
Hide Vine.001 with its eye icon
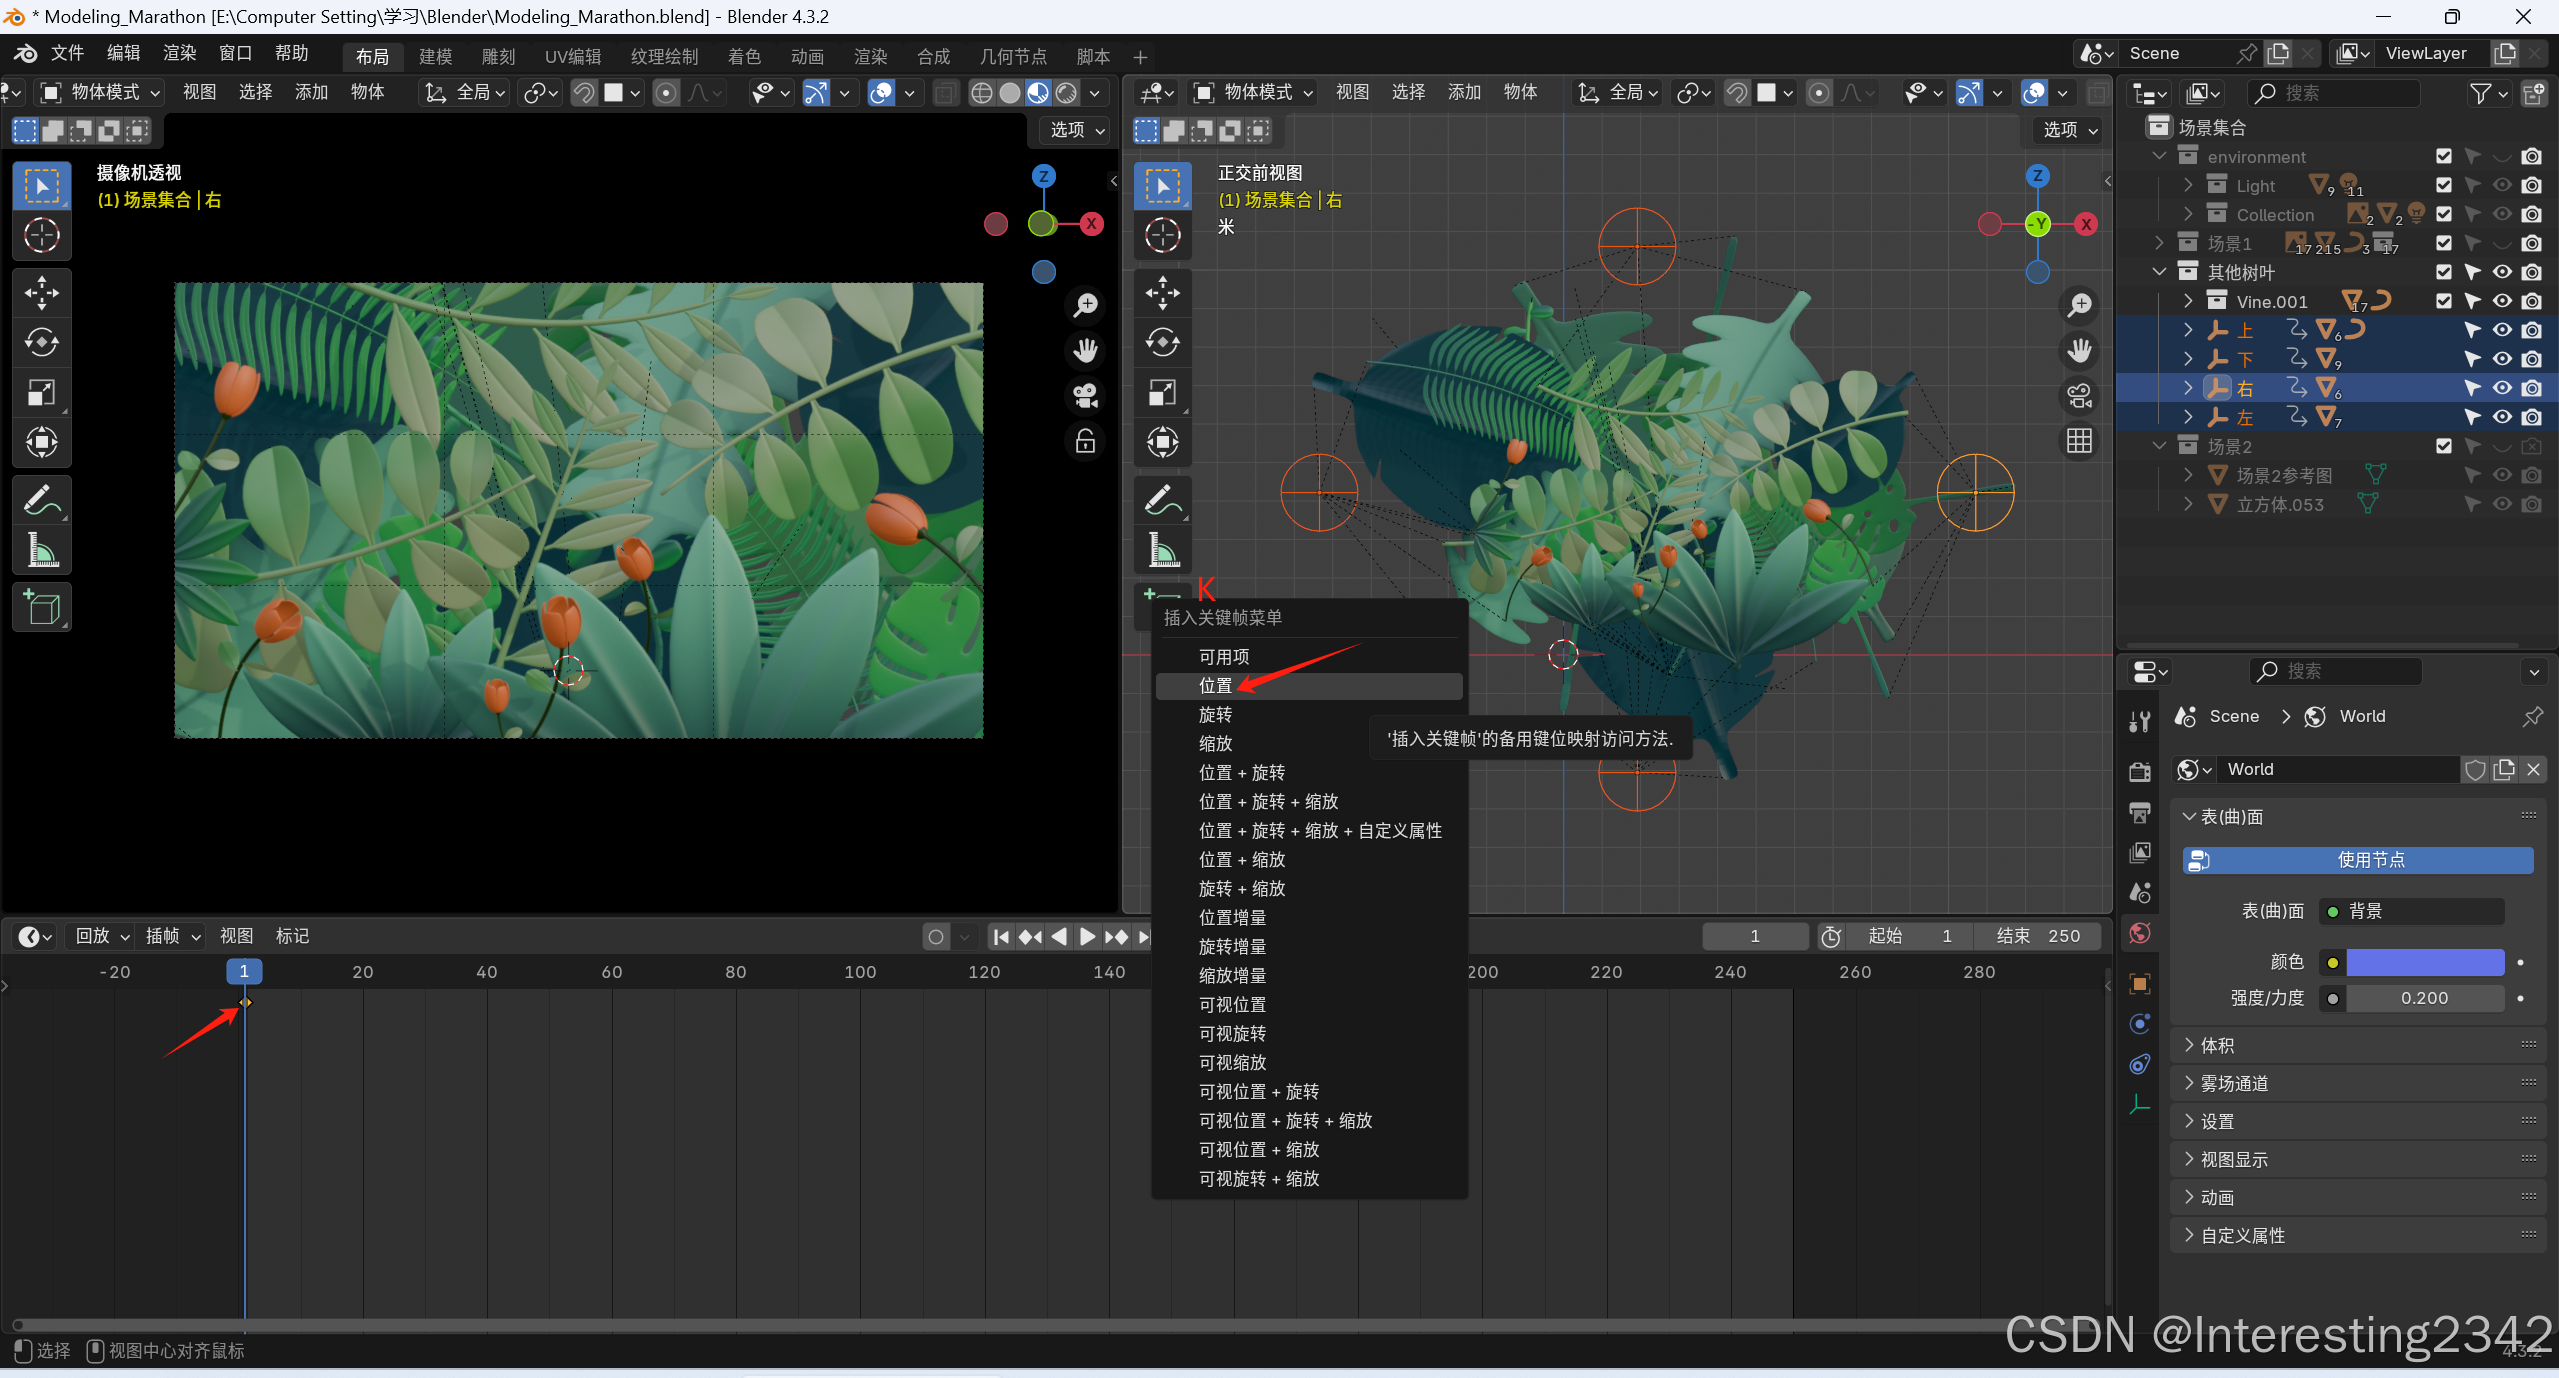click(2501, 301)
